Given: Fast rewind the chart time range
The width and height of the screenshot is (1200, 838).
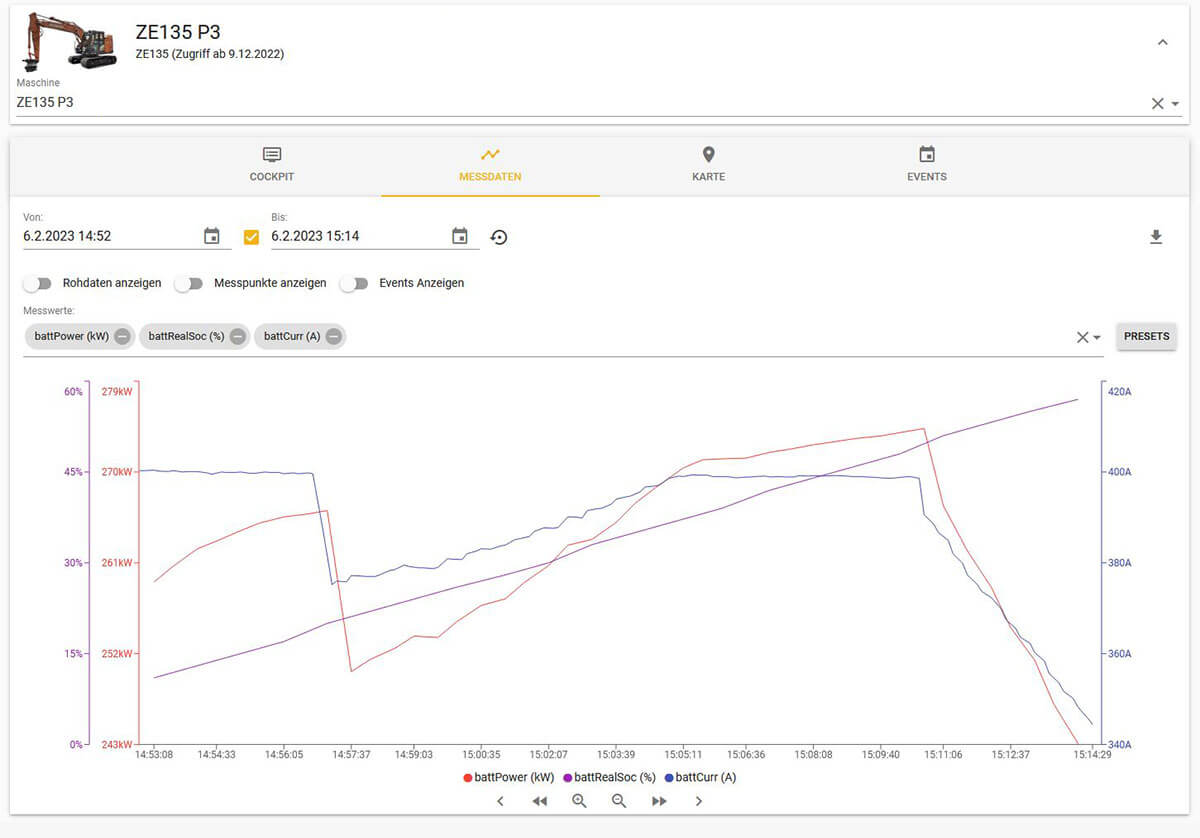Looking at the screenshot, I should tap(540, 801).
